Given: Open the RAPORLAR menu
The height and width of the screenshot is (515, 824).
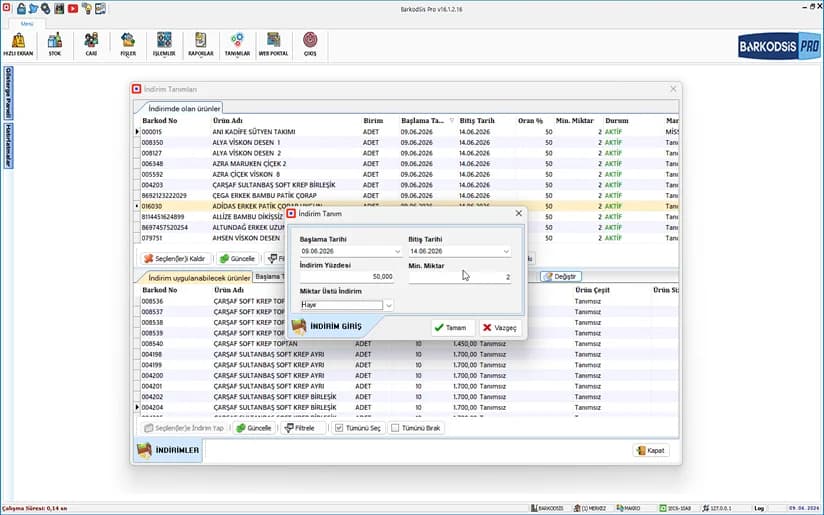Looking at the screenshot, I should coord(201,44).
